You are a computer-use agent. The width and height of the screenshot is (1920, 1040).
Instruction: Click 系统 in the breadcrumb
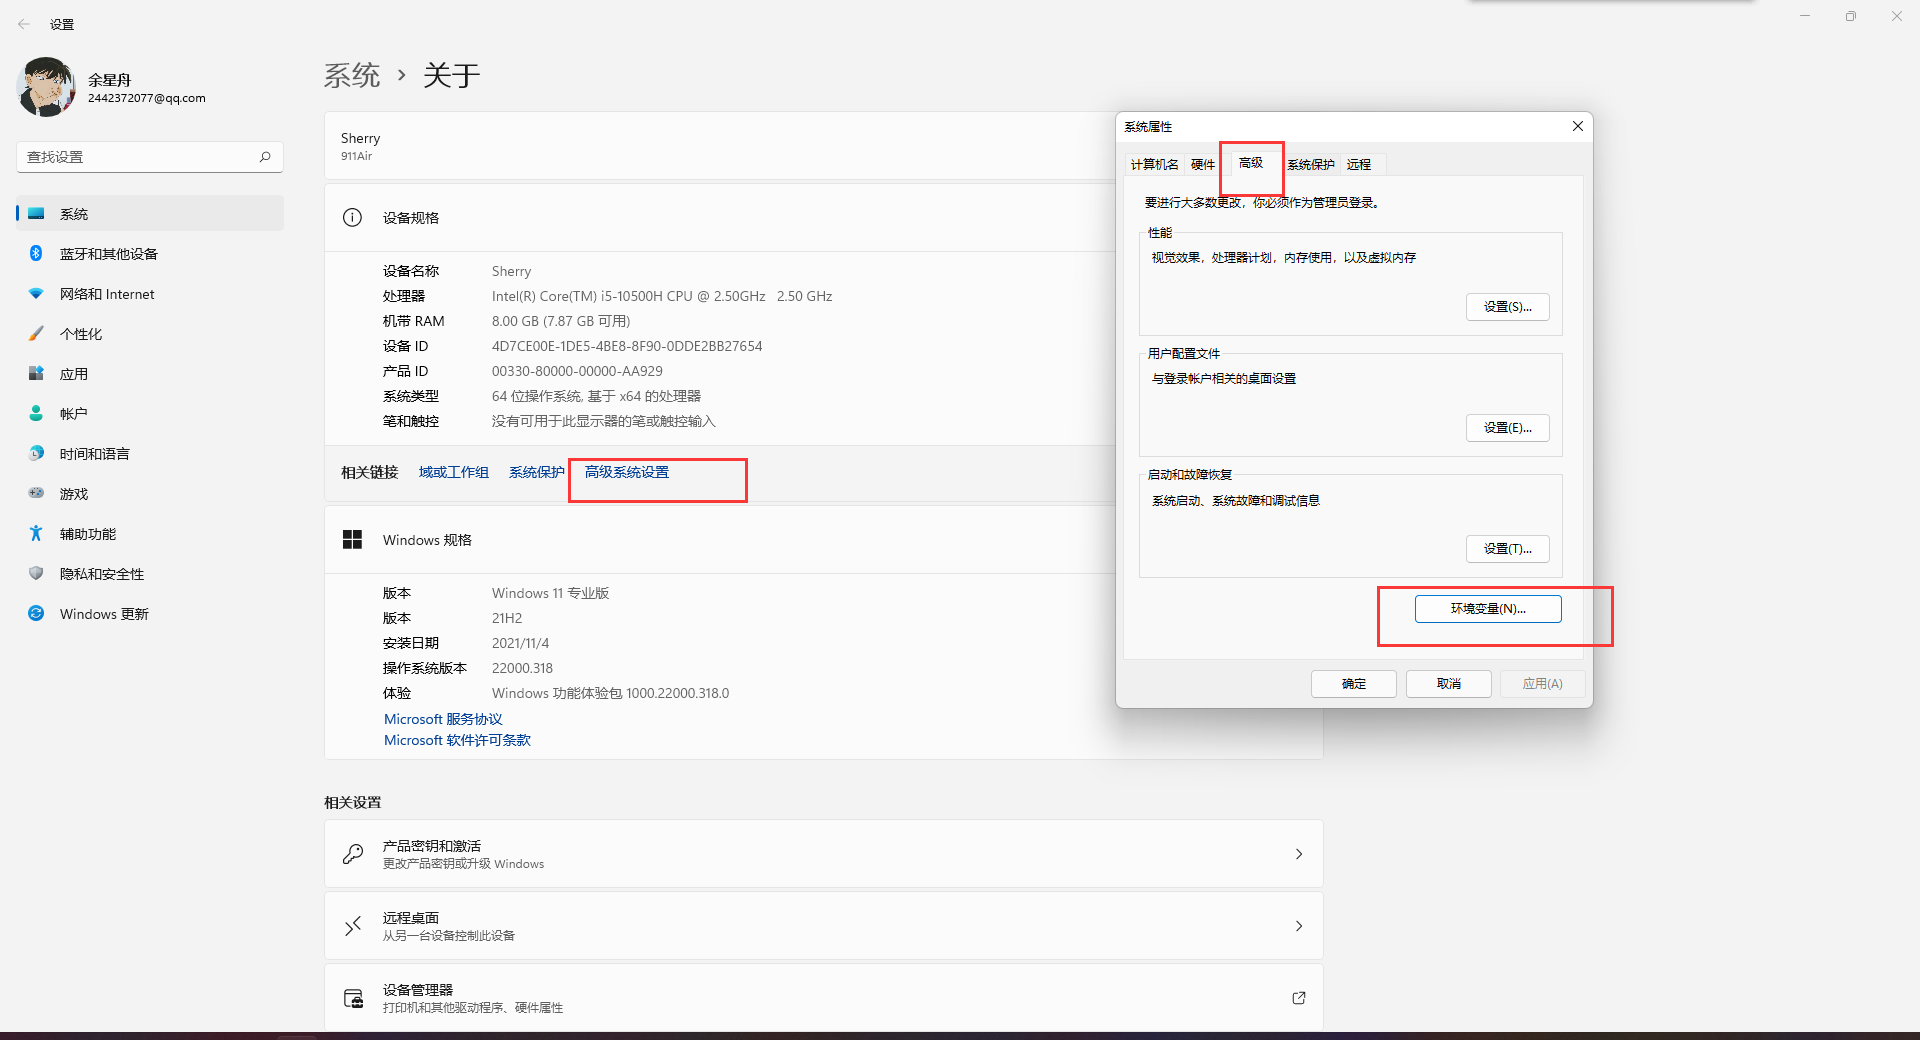352,75
